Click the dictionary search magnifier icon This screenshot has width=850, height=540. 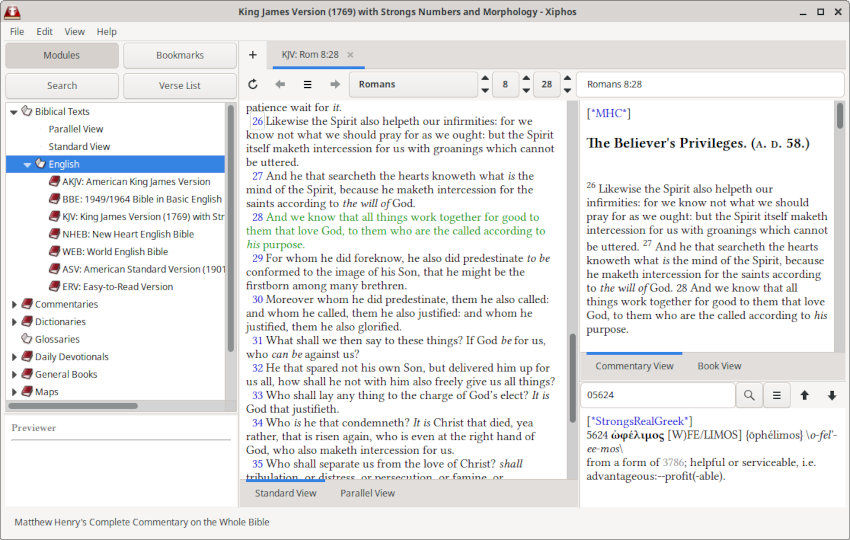coord(749,395)
